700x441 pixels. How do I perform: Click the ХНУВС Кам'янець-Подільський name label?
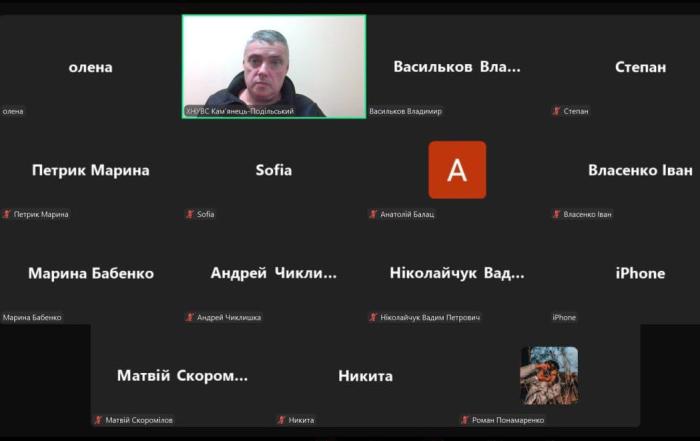pyautogui.click(x=240, y=111)
